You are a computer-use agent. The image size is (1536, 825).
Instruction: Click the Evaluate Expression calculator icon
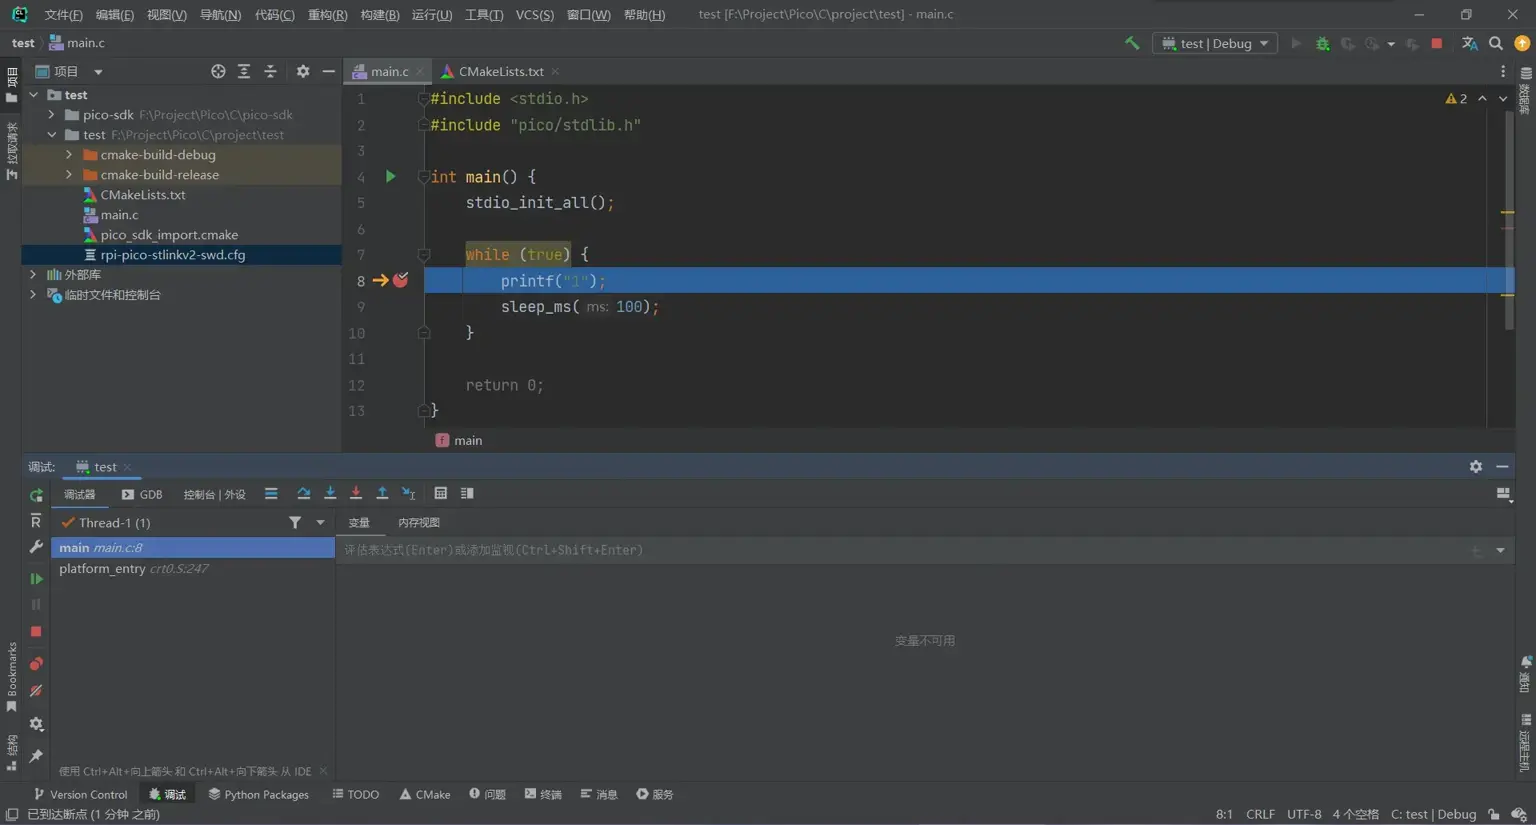(x=440, y=493)
